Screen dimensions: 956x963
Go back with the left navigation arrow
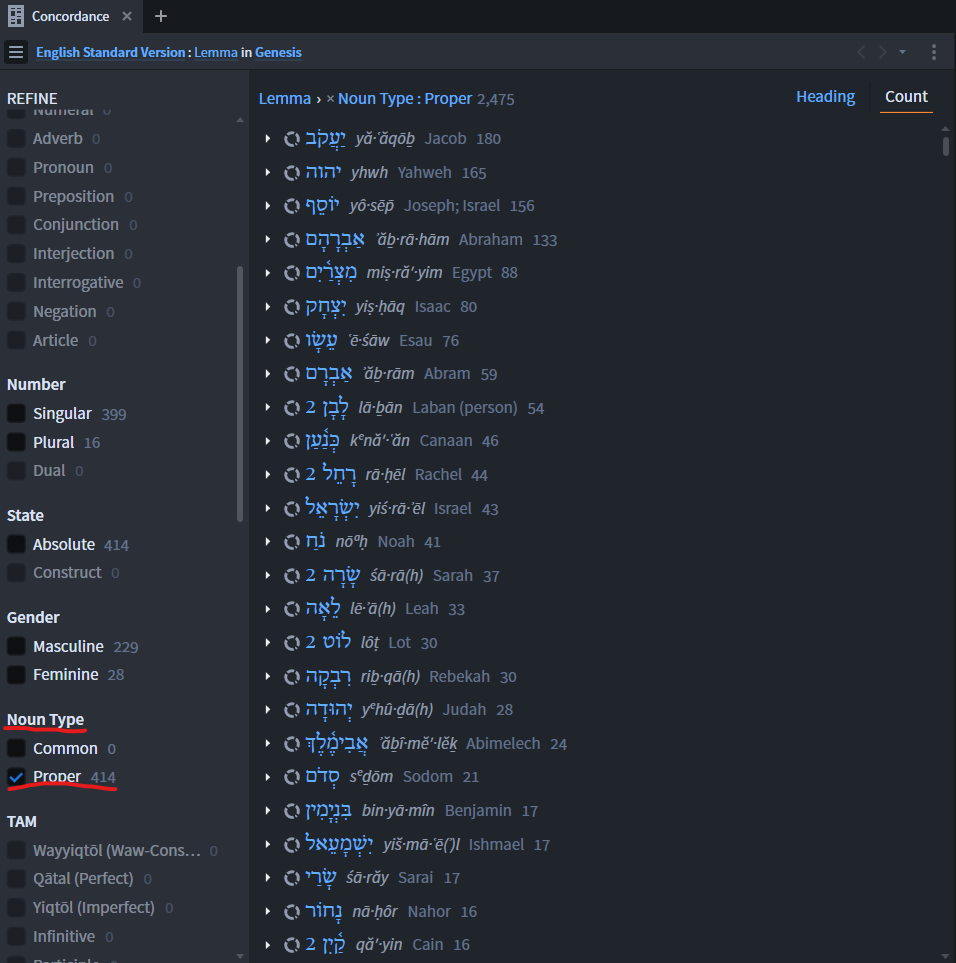click(861, 52)
